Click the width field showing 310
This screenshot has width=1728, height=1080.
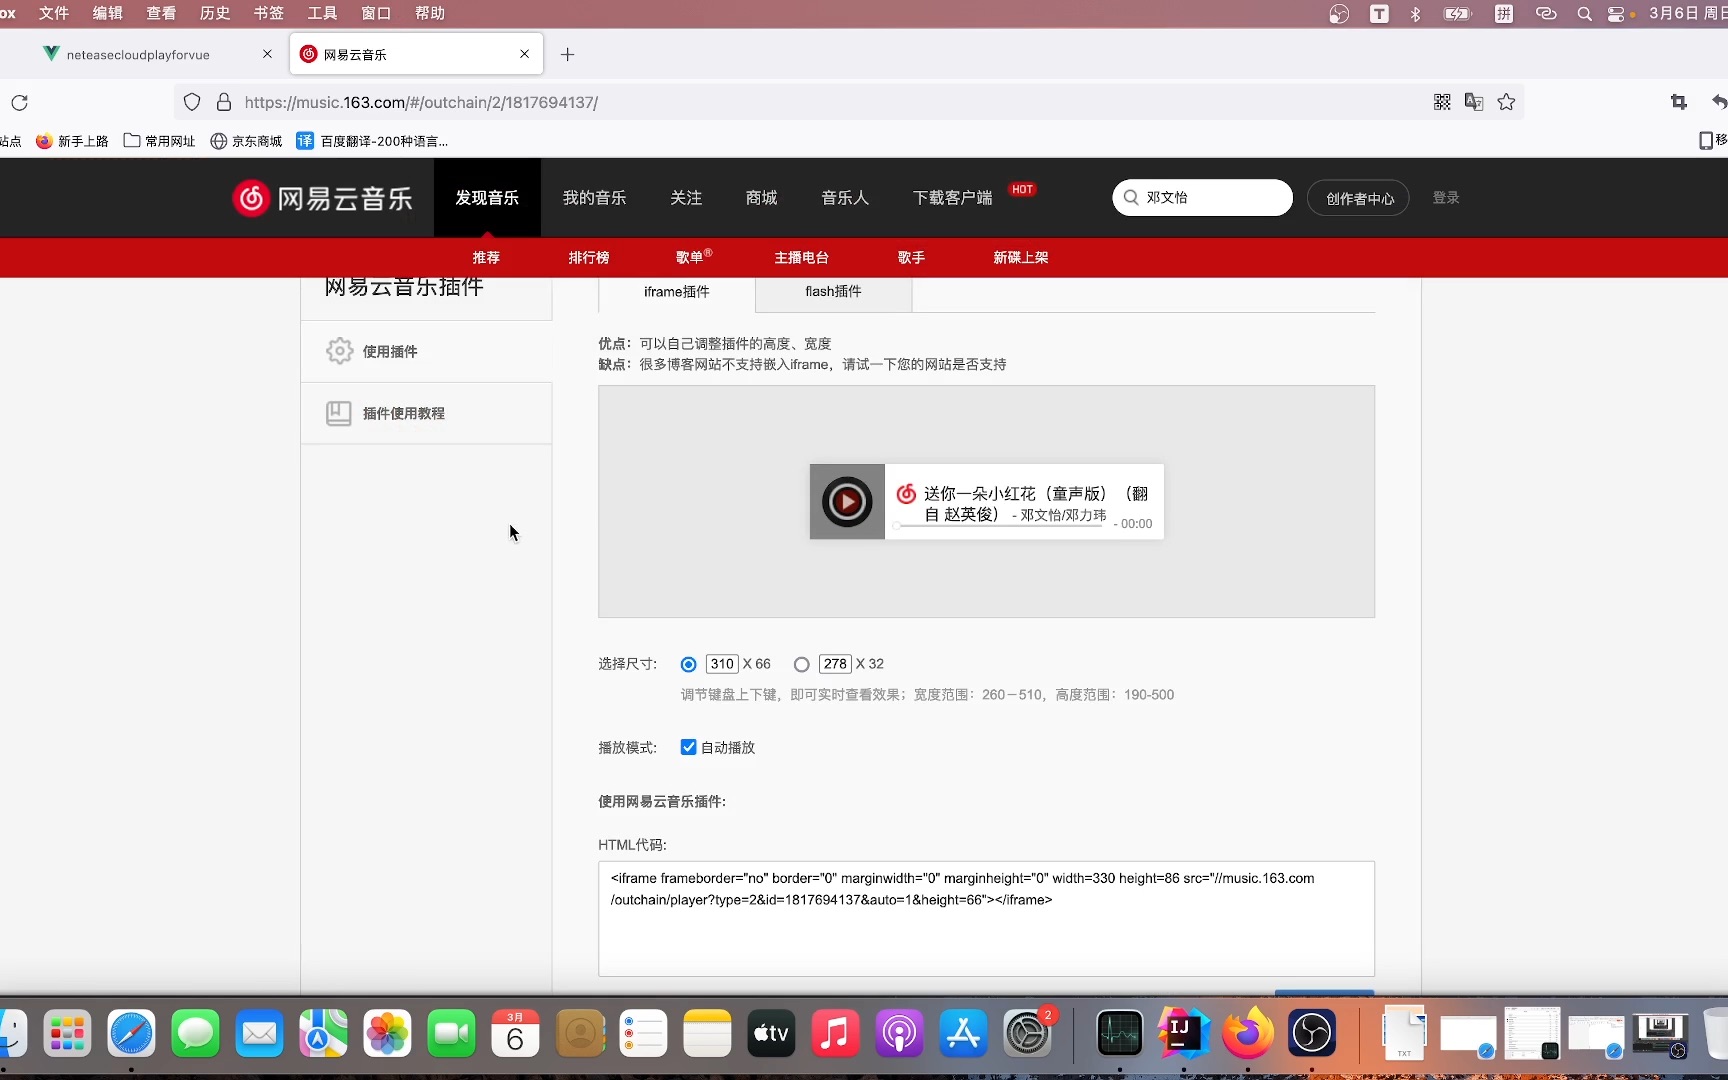[x=722, y=664]
